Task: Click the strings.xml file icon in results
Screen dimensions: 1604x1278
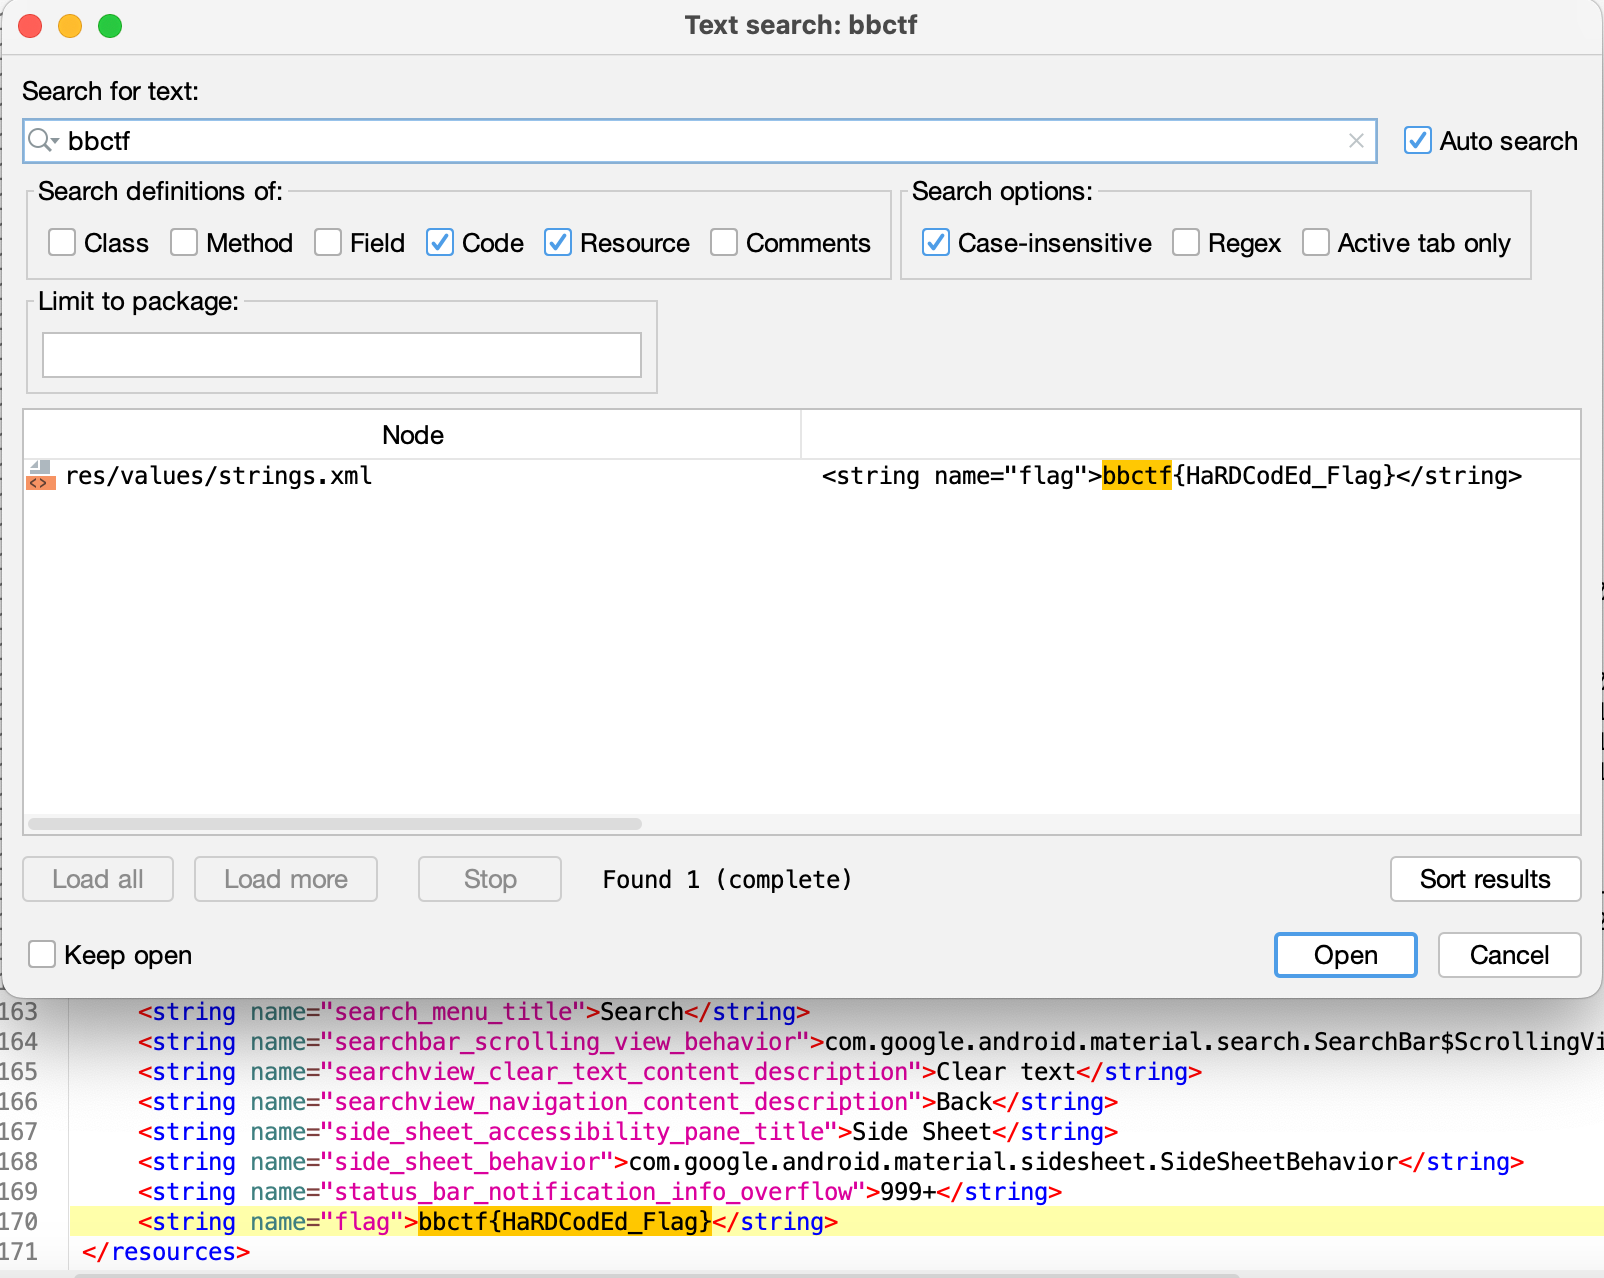Action: [40, 475]
